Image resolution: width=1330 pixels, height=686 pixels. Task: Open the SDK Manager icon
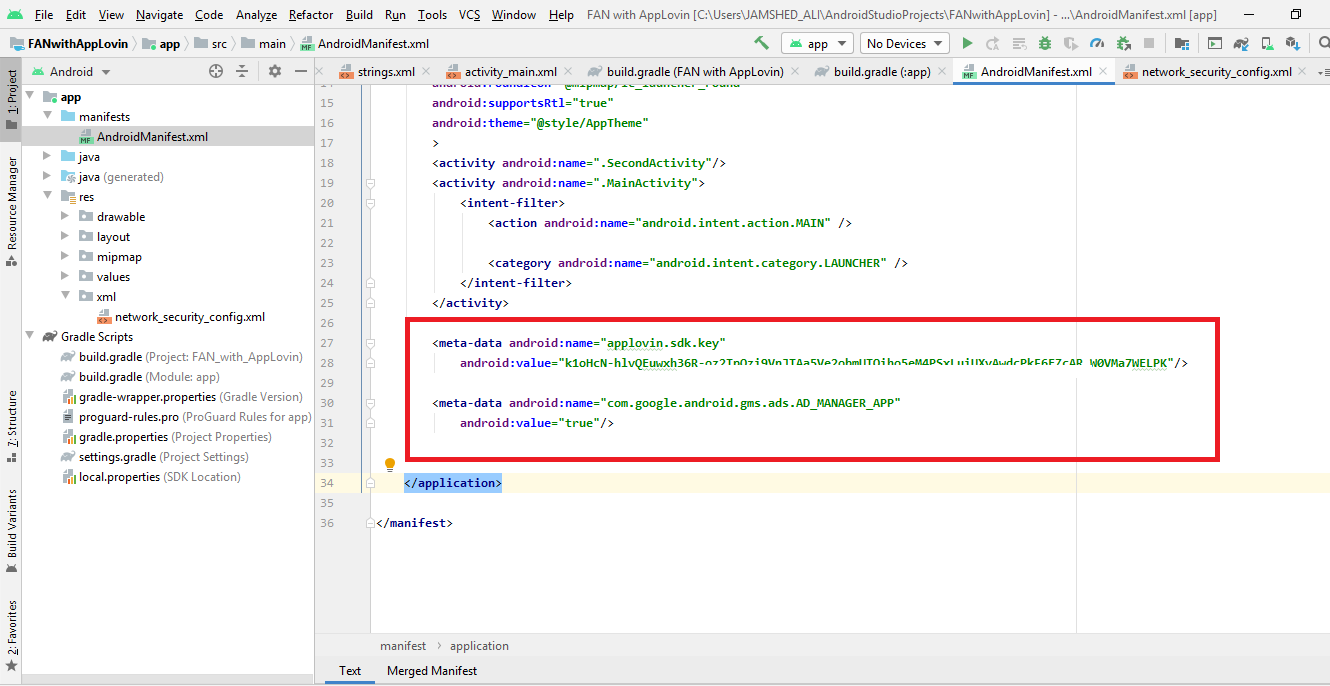[1293, 43]
